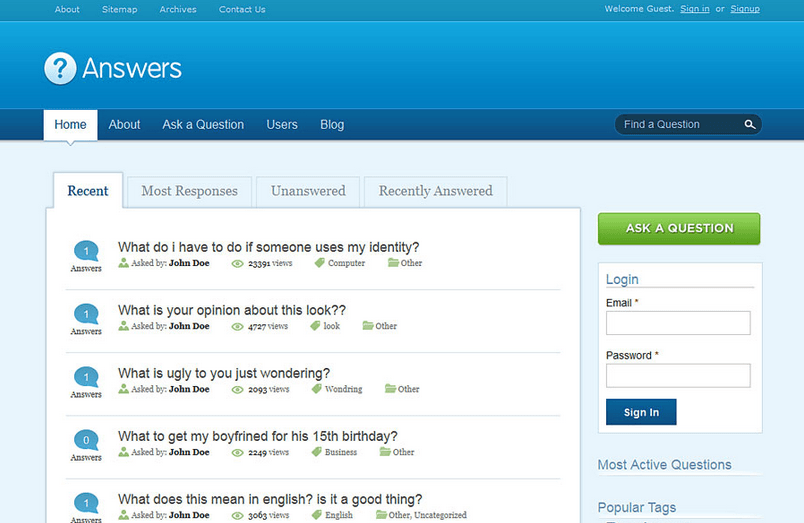Image resolution: width=804 pixels, height=523 pixels.
Task: Click folder icon in identity question row
Action: (393, 263)
